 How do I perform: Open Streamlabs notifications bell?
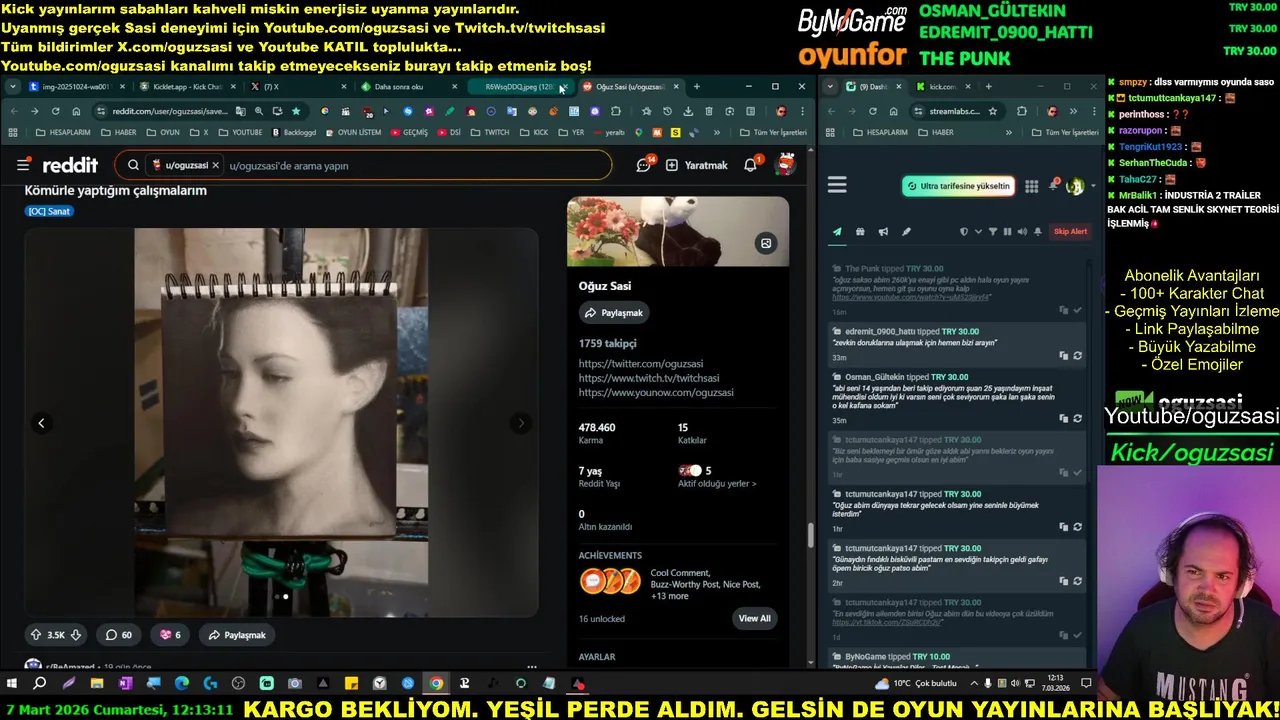click(x=1053, y=186)
